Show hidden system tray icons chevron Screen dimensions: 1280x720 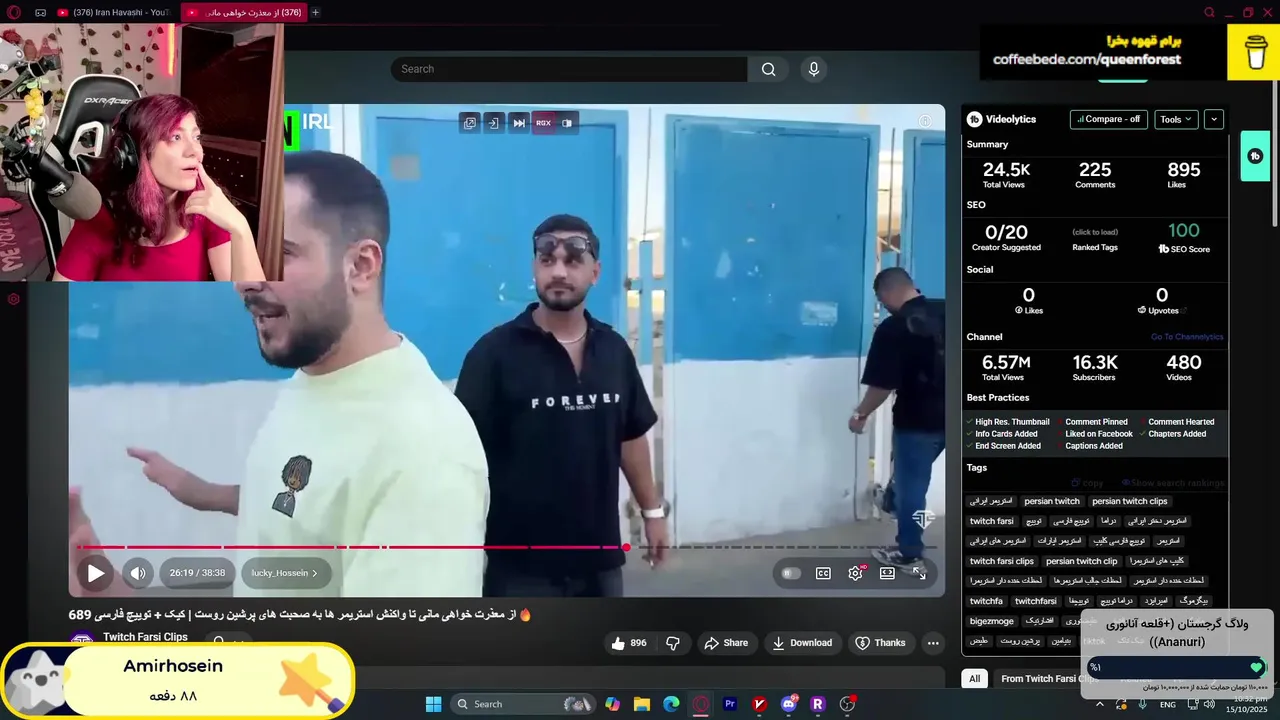(x=1098, y=704)
